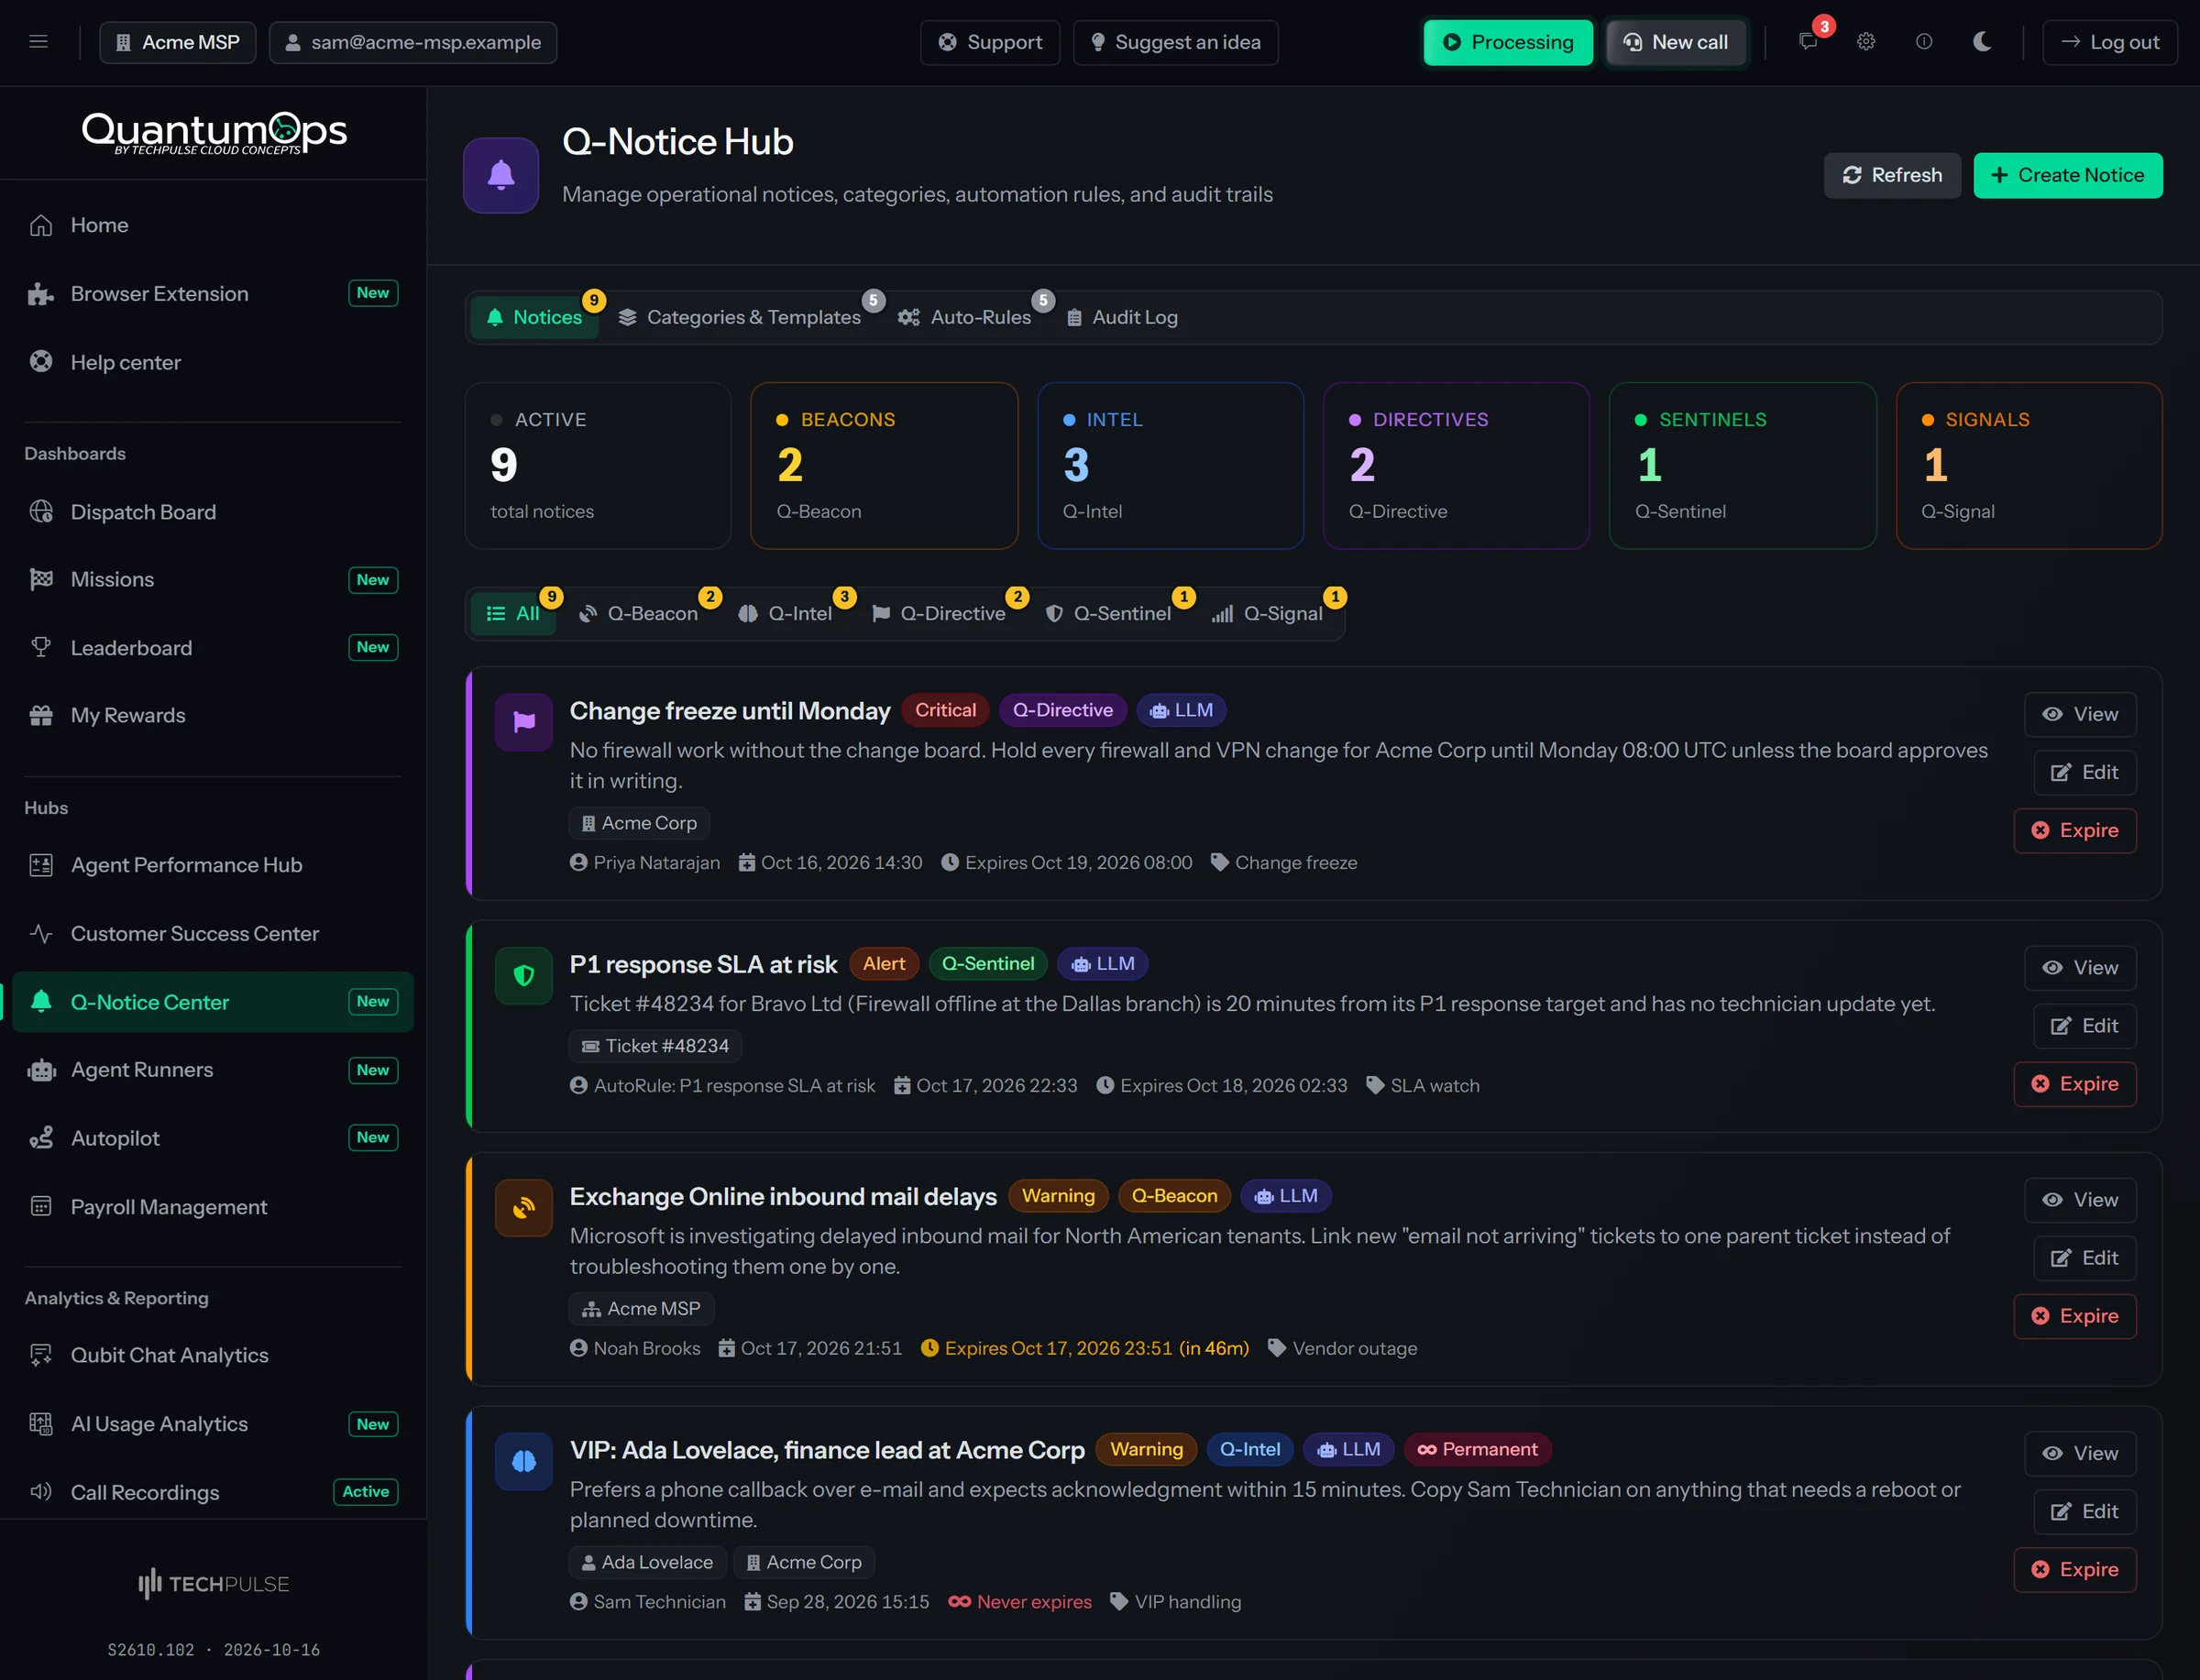Filter notices by Q-Intel
This screenshot has height=1680, width=2200.
pyautogui.click(x=786, y=613)
